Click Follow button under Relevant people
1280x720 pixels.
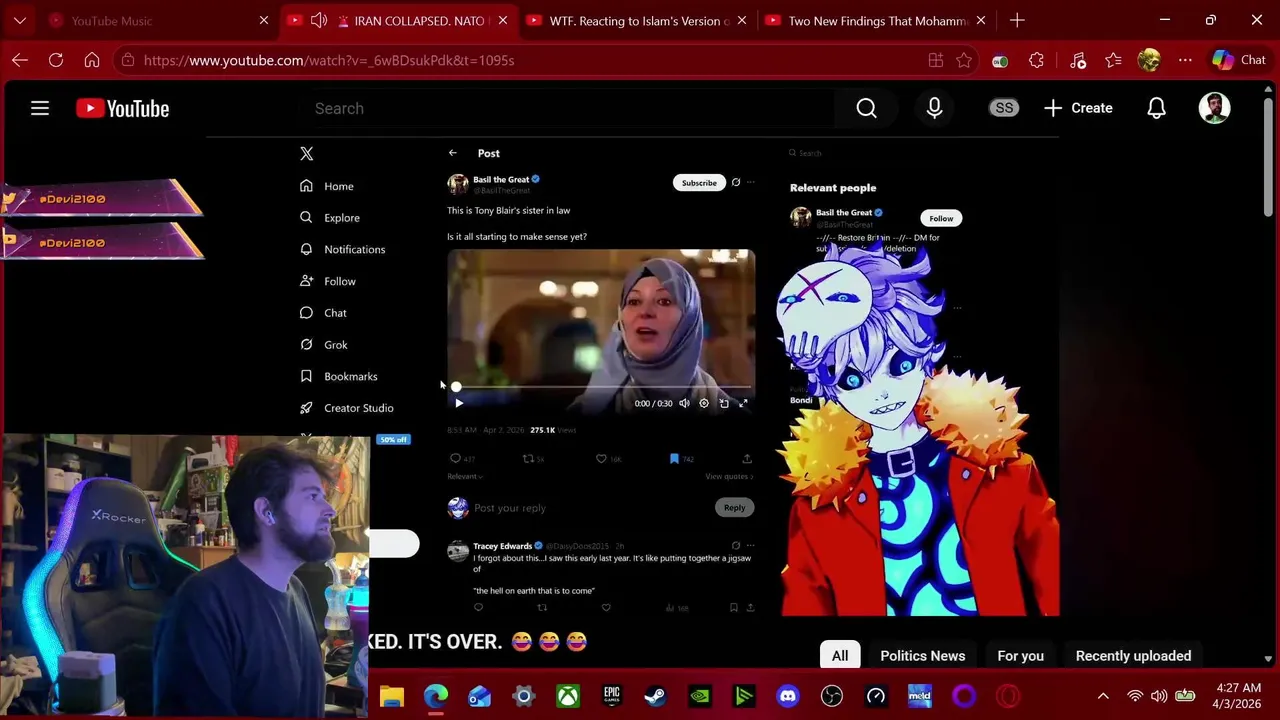point(941,218)
